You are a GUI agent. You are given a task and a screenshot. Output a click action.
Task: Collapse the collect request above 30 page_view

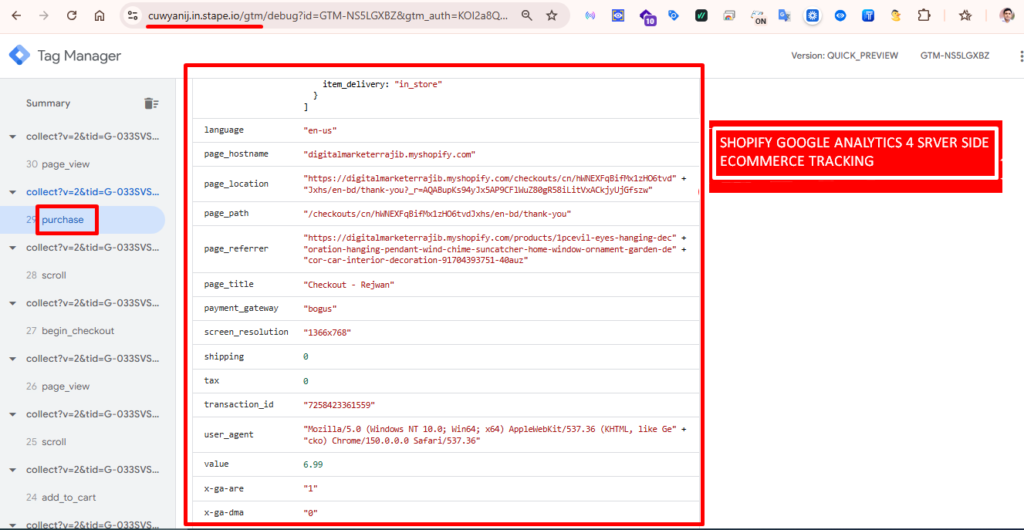12,136
